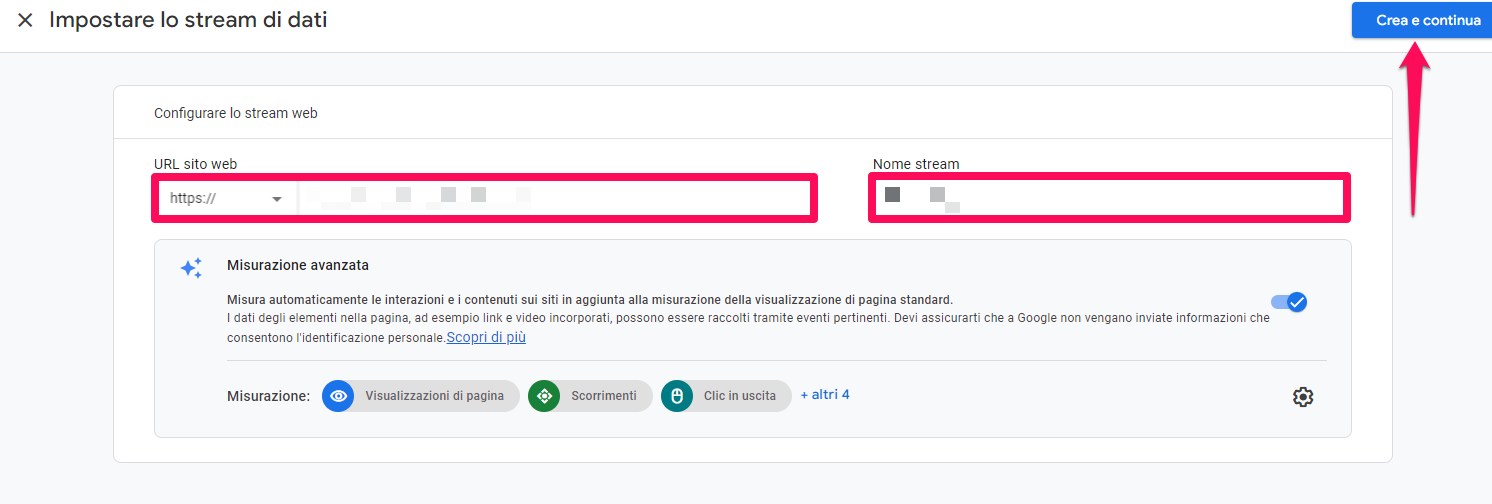Select the Visualizzazioni di pagina chip label
This screenshot has height=504, width=1492.
[x=435, y=396]
